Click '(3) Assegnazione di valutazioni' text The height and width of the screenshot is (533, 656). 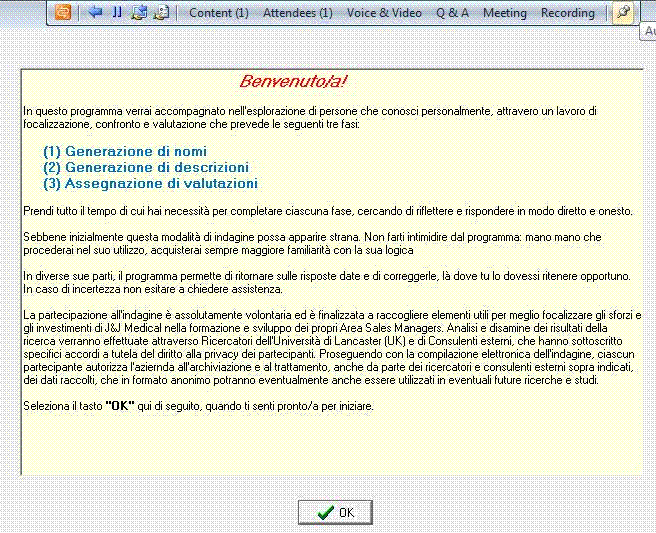(x=151, y=184)
